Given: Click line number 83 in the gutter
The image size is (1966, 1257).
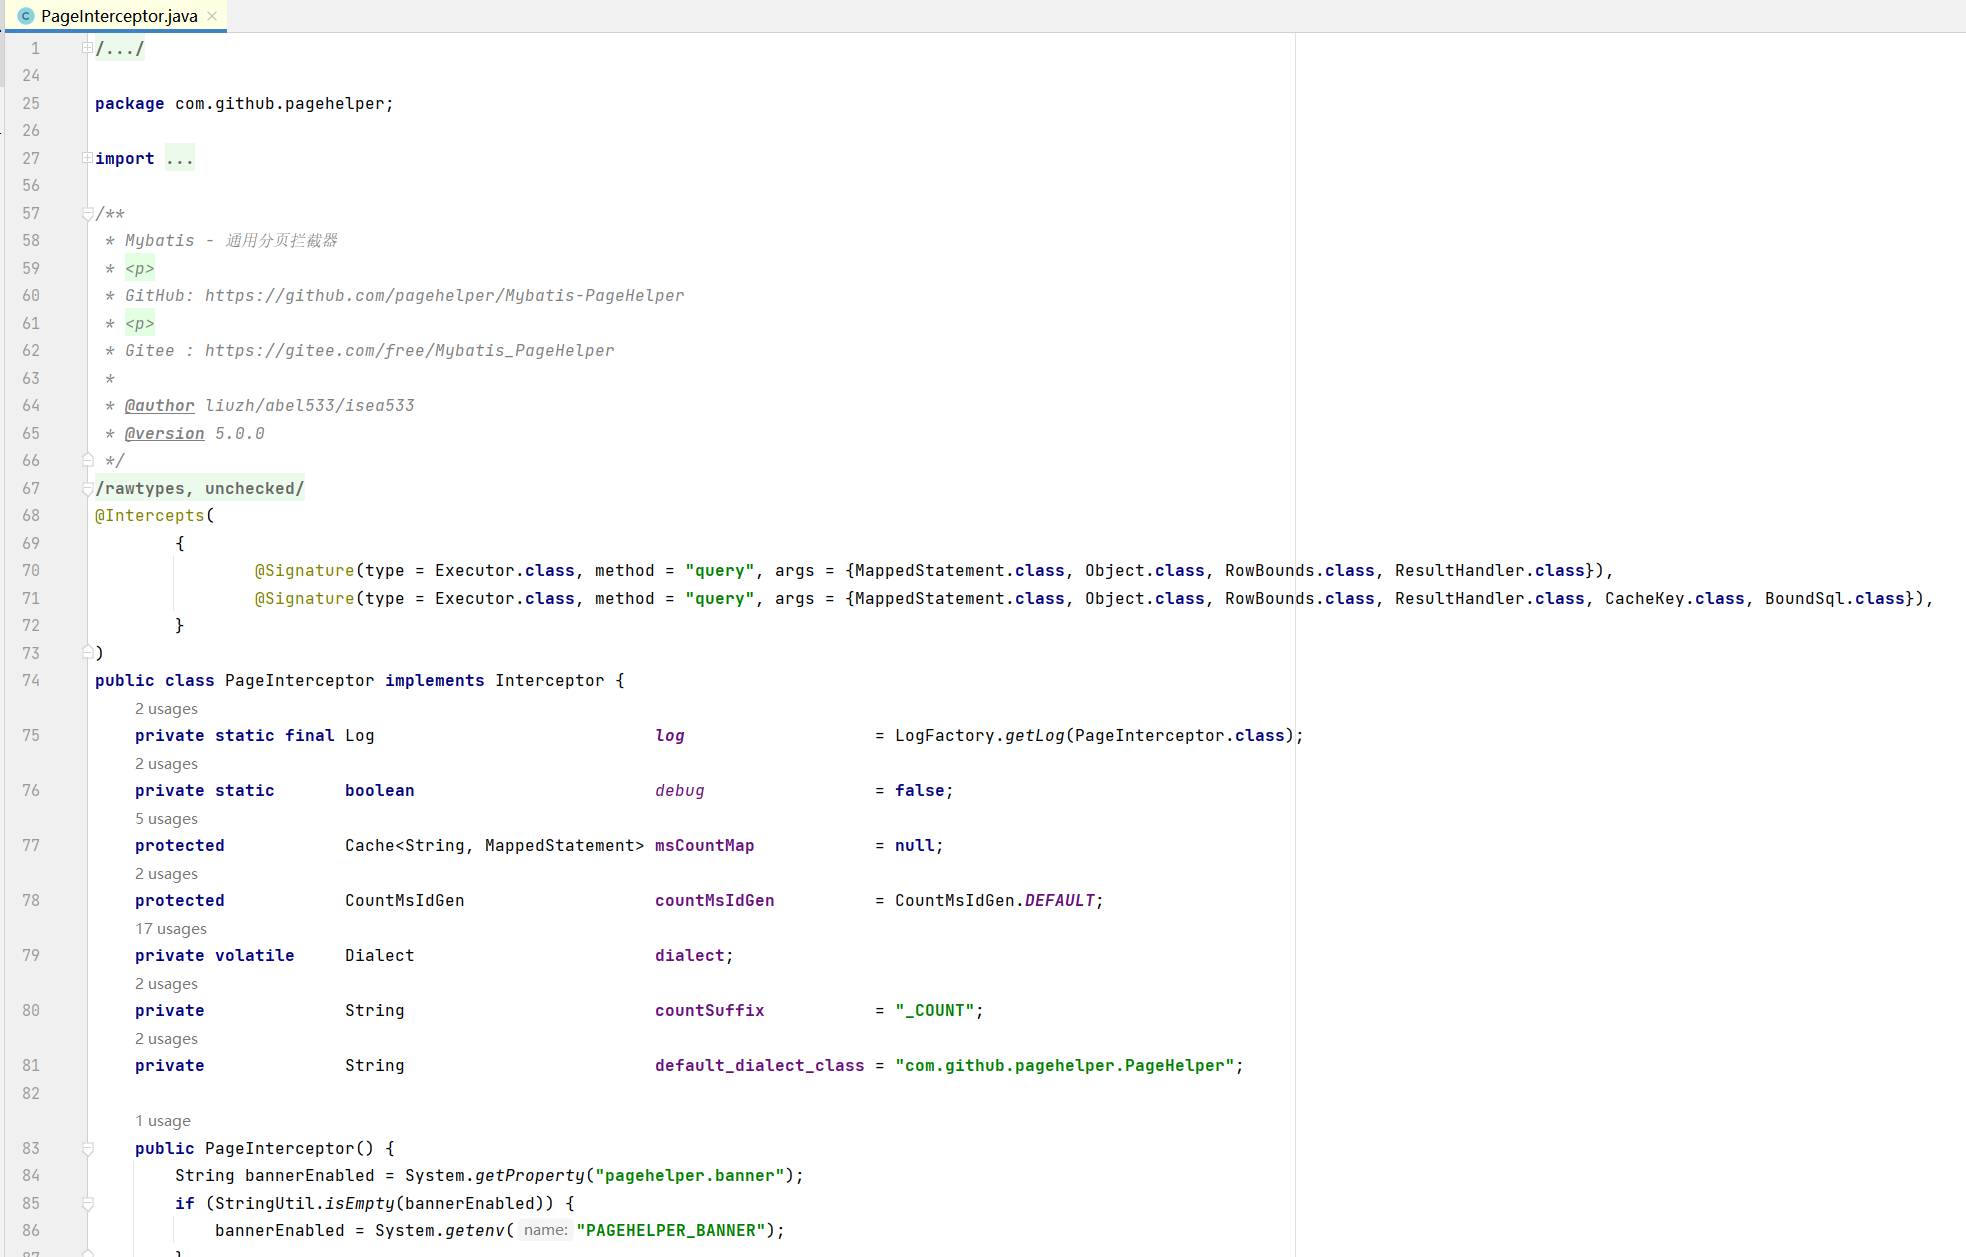Looking at the screenshot, I should pos(31,1148).
